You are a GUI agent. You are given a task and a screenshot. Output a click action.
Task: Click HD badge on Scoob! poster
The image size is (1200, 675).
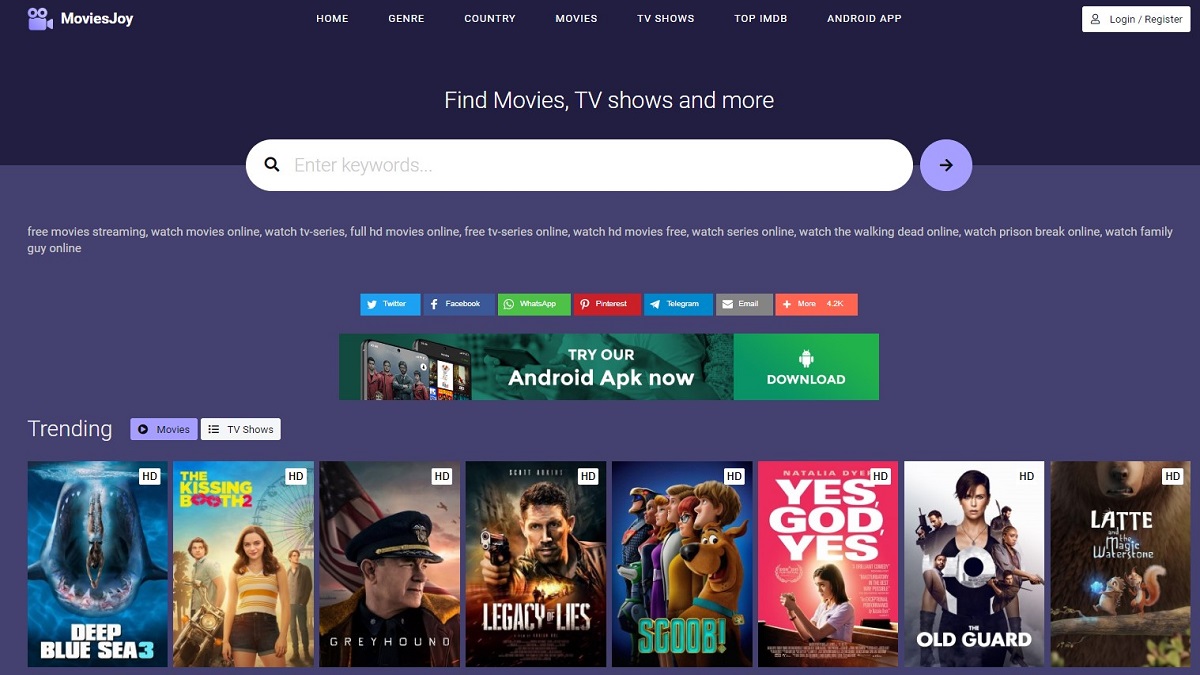(x=734, y=476)
